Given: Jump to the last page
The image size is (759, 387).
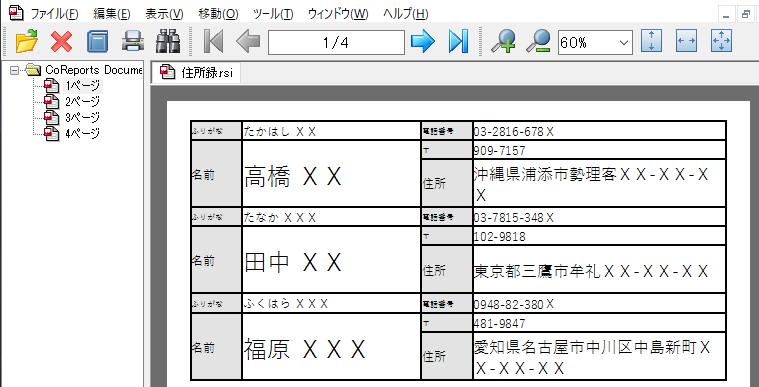Looking at the screenshot, I should click(458, 42).
